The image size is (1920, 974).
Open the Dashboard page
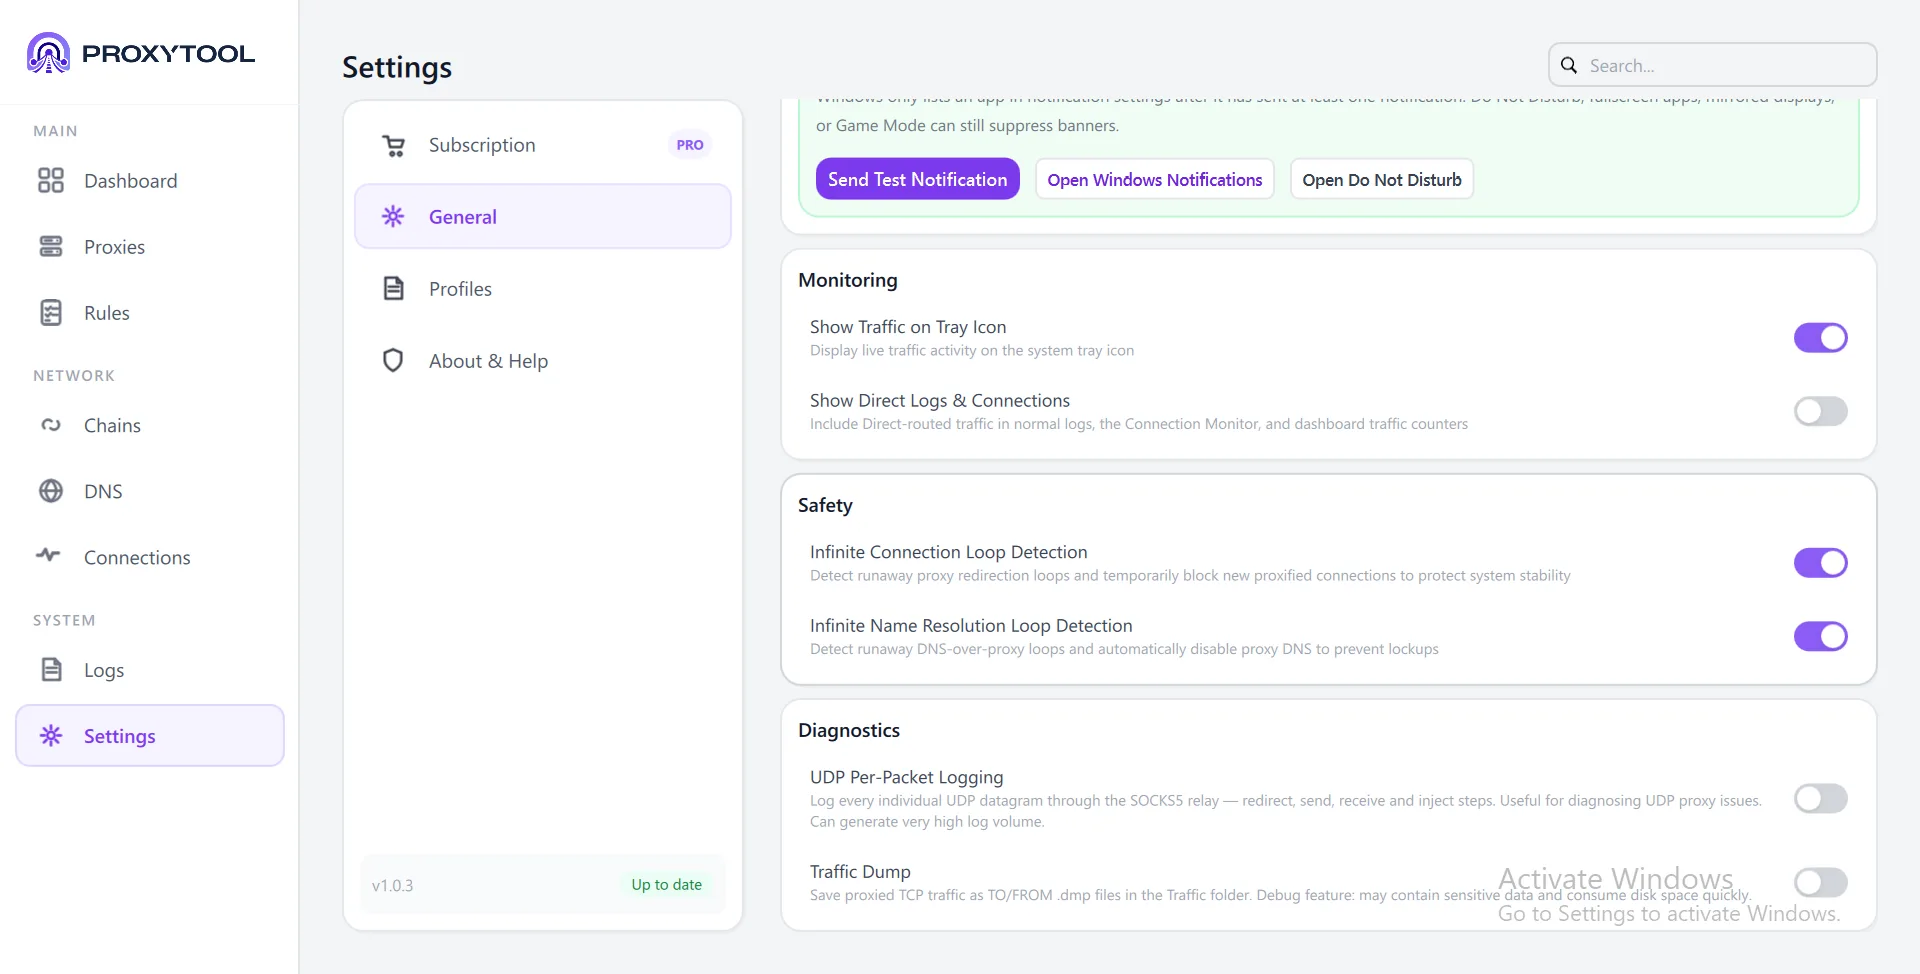click(x=150, y=181)
